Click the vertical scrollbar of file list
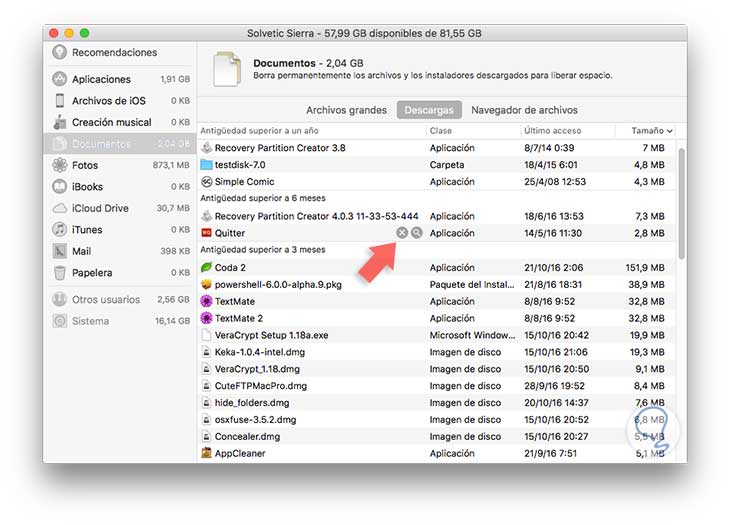This screenshot has height=525, width=730. pyautogui.click(x=682, y=204)
